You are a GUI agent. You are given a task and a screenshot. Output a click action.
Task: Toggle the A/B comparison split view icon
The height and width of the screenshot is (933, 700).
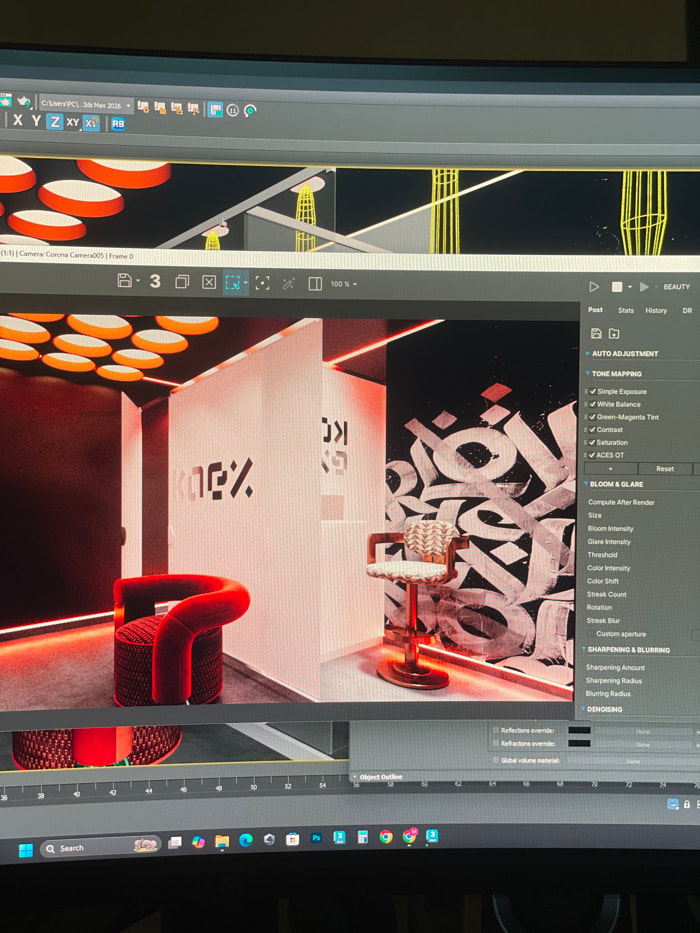point(315,284)
